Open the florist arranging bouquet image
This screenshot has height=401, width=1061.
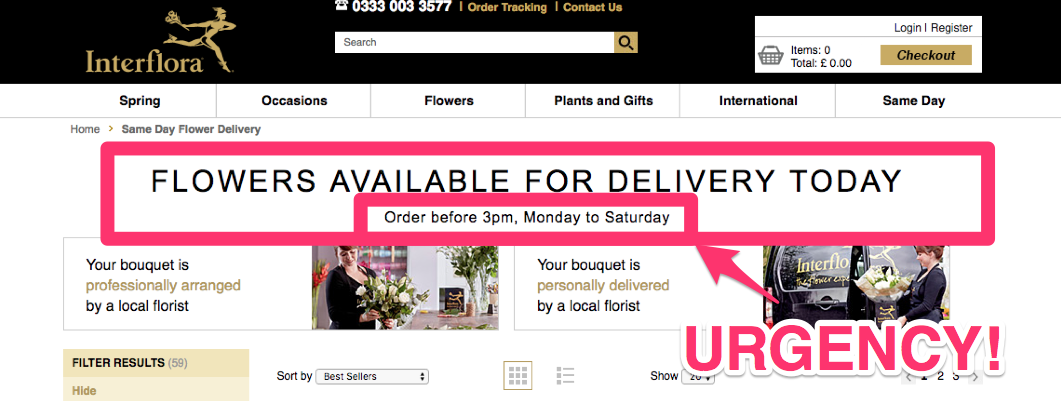pyautogui.click(x=405, y=287)
